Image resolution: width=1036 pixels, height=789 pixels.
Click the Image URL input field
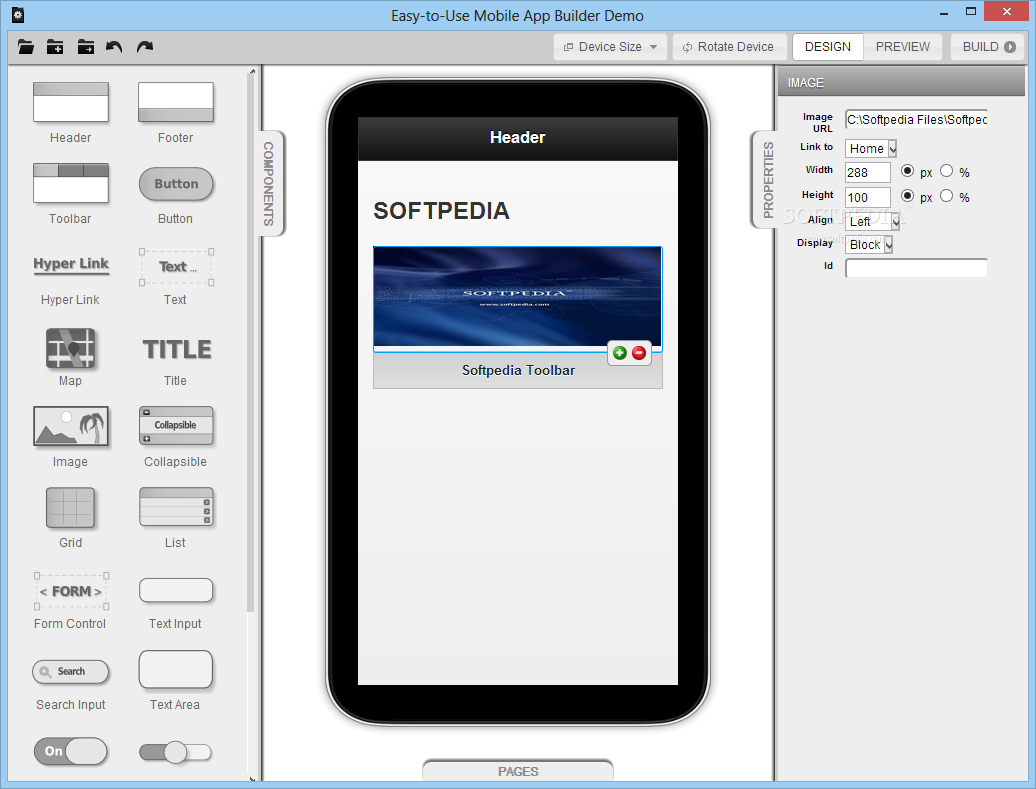pos(916,120)
